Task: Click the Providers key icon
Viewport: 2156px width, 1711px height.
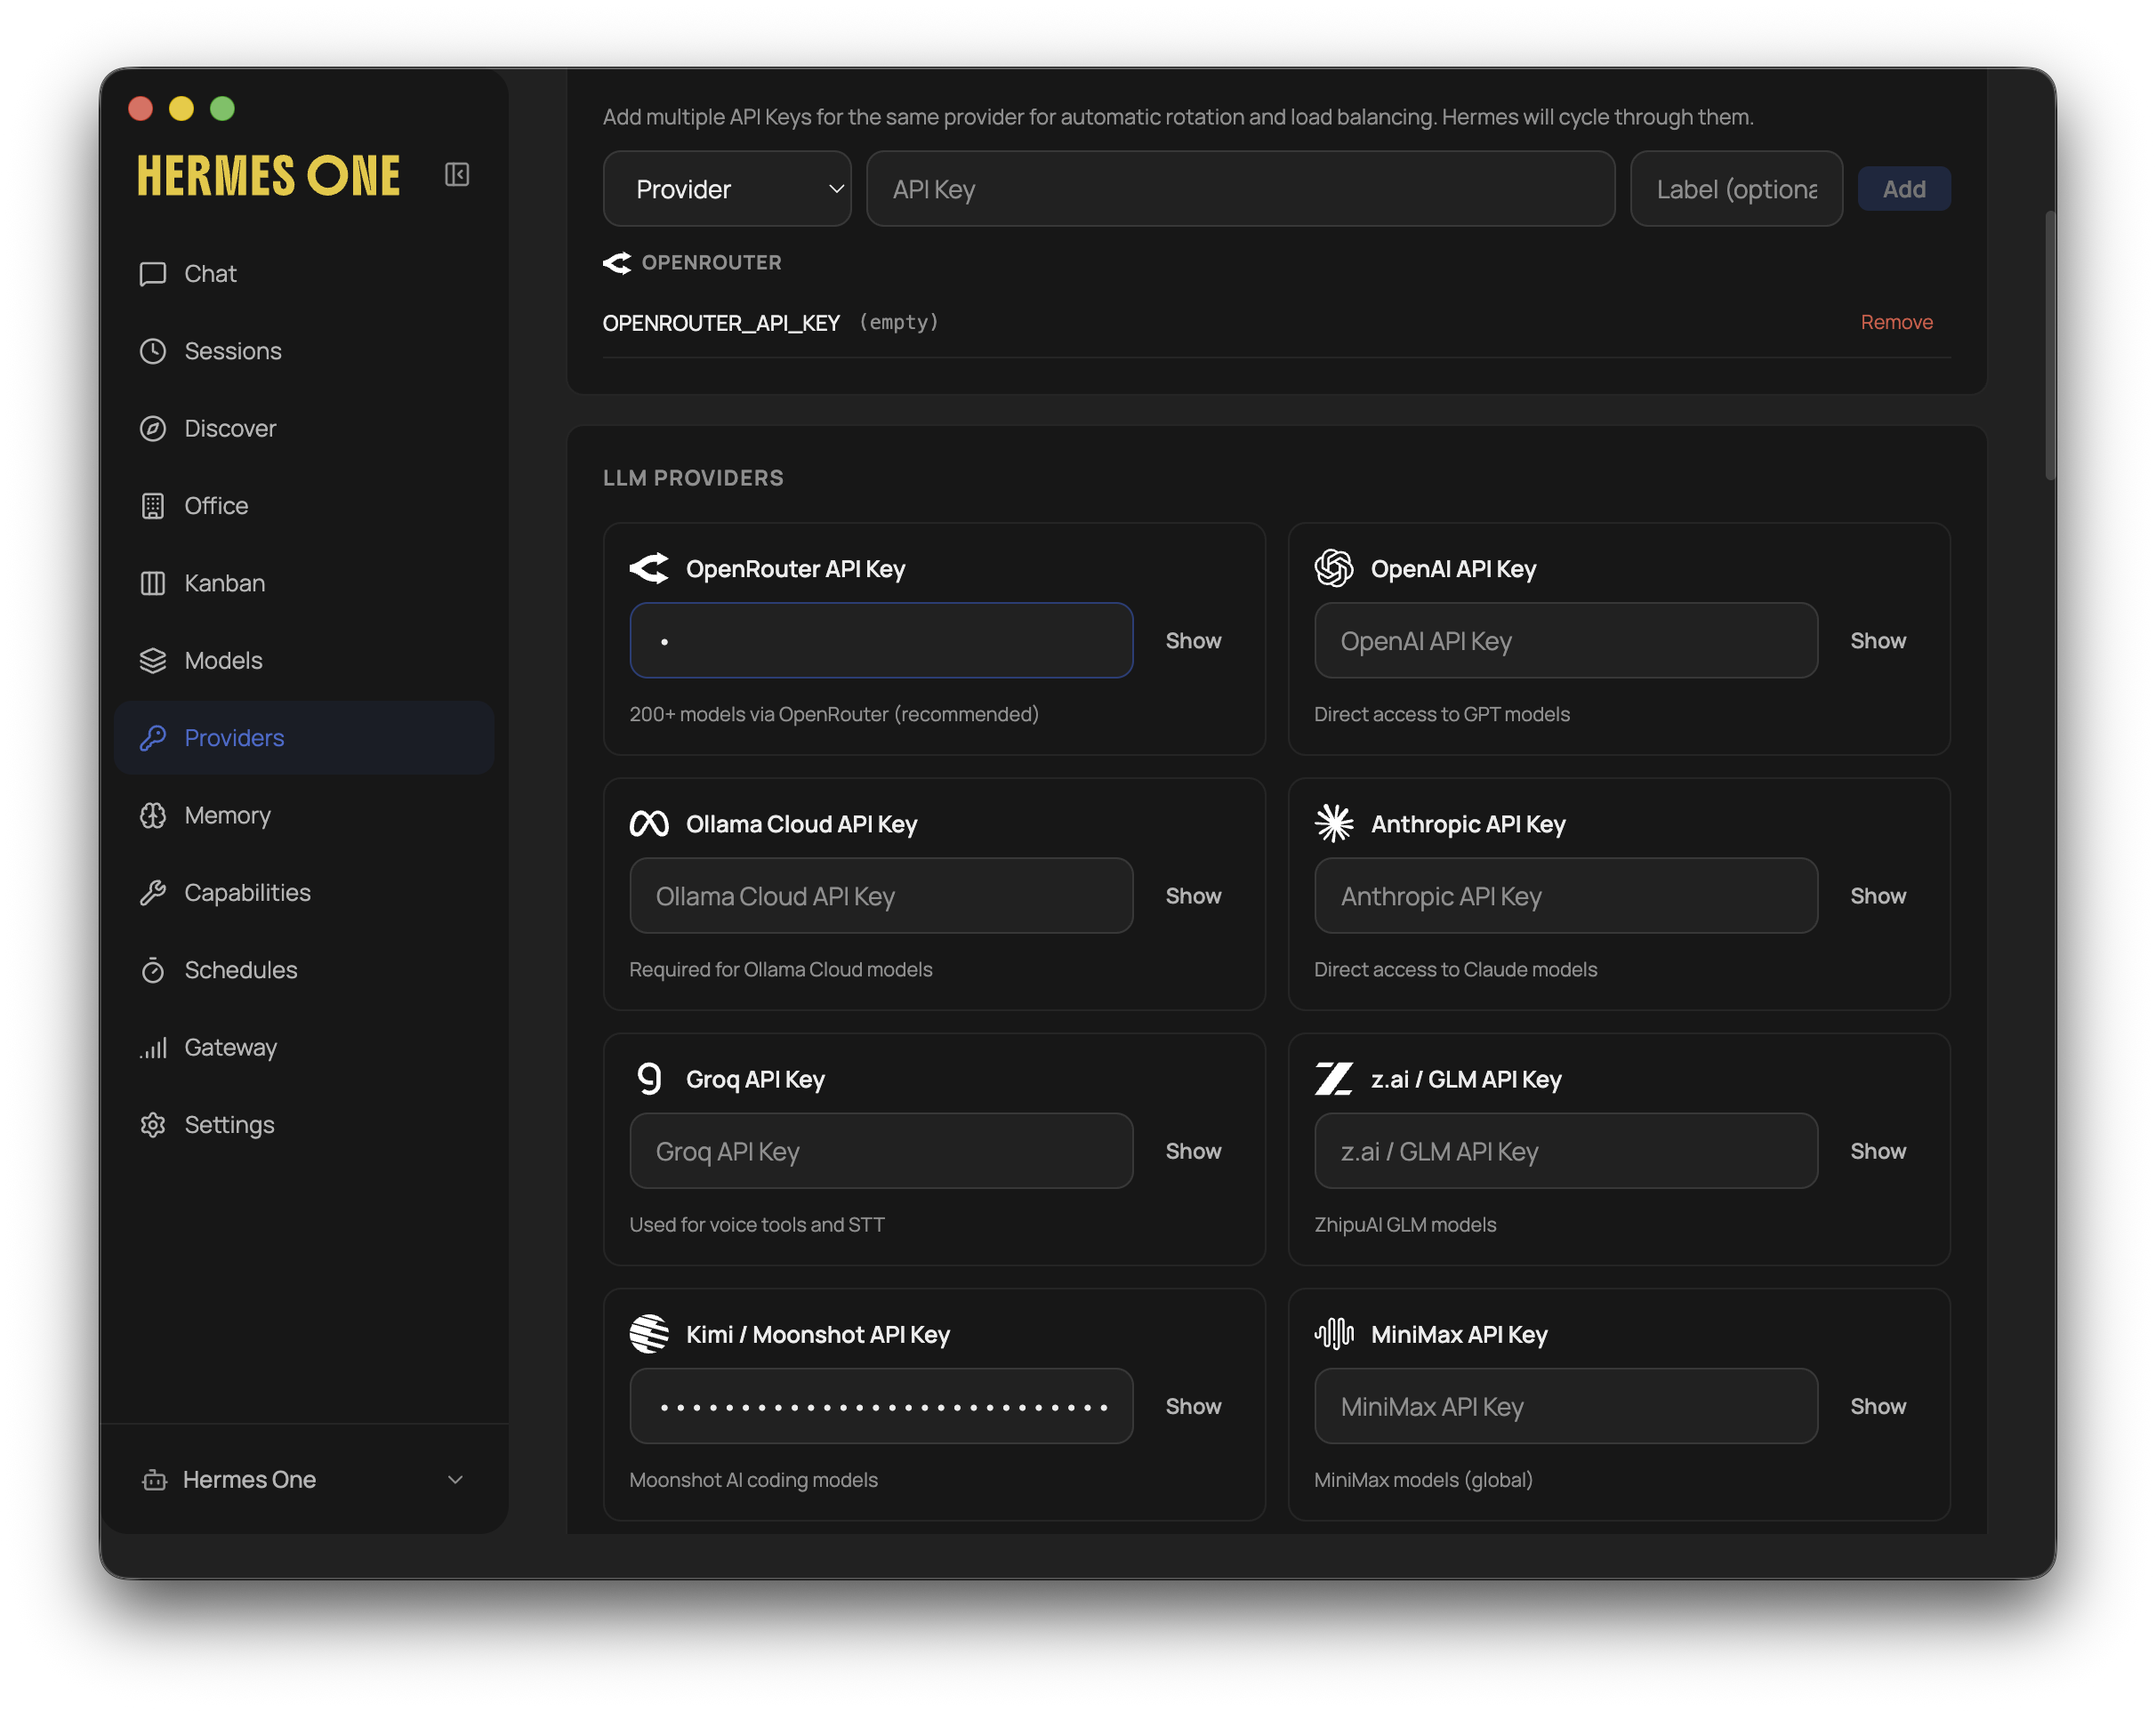Action: 153,738
